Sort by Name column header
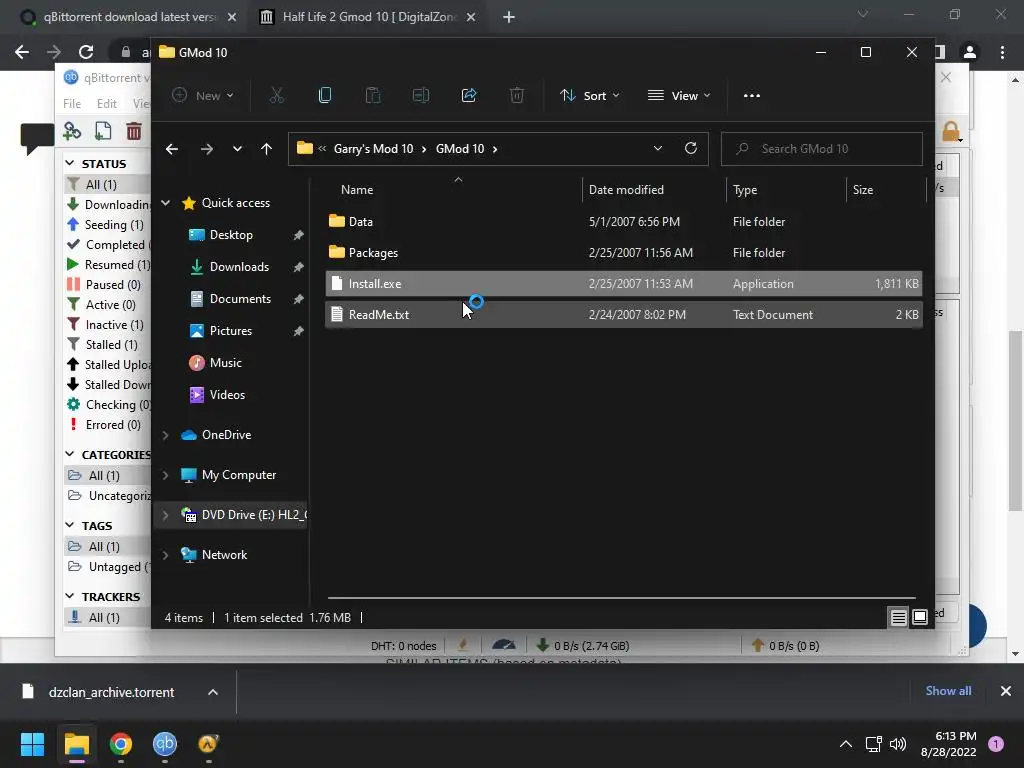Screen dimensions: 1024x768 tap(357, 190)
